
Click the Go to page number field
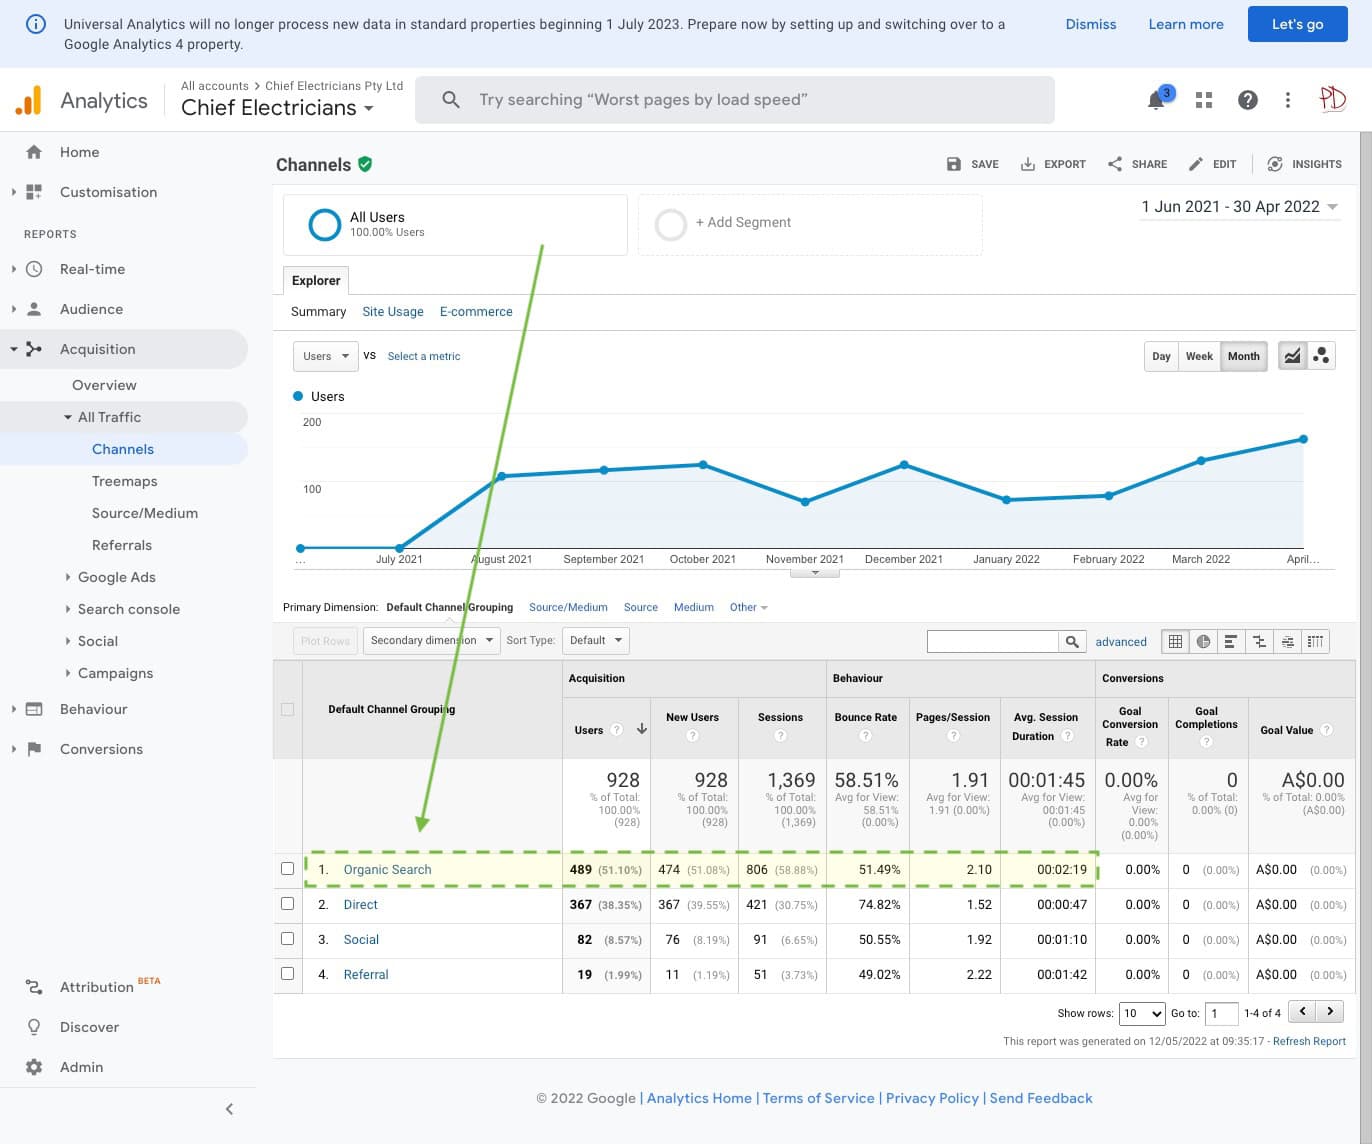pos(1221,1013)
